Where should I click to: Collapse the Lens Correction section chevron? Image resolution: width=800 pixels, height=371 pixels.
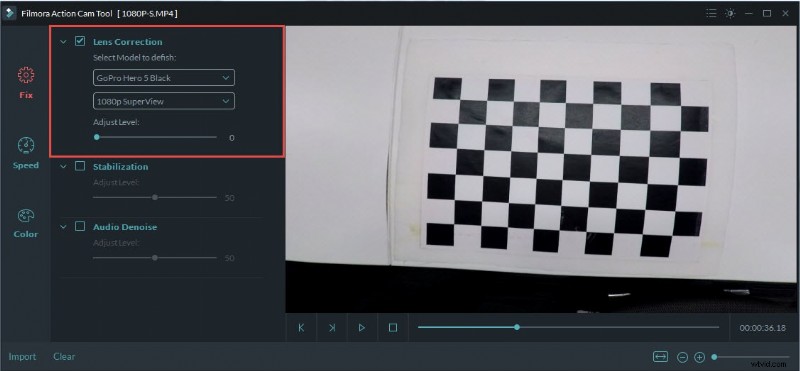coord(63,42)
